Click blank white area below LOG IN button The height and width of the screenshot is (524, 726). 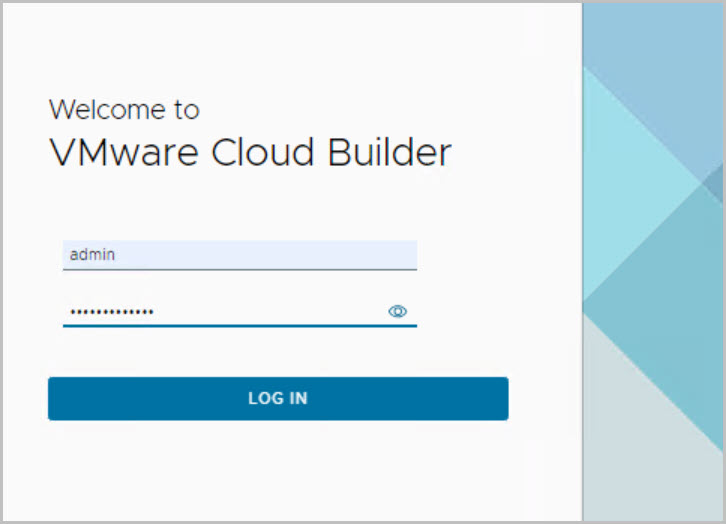278,470
